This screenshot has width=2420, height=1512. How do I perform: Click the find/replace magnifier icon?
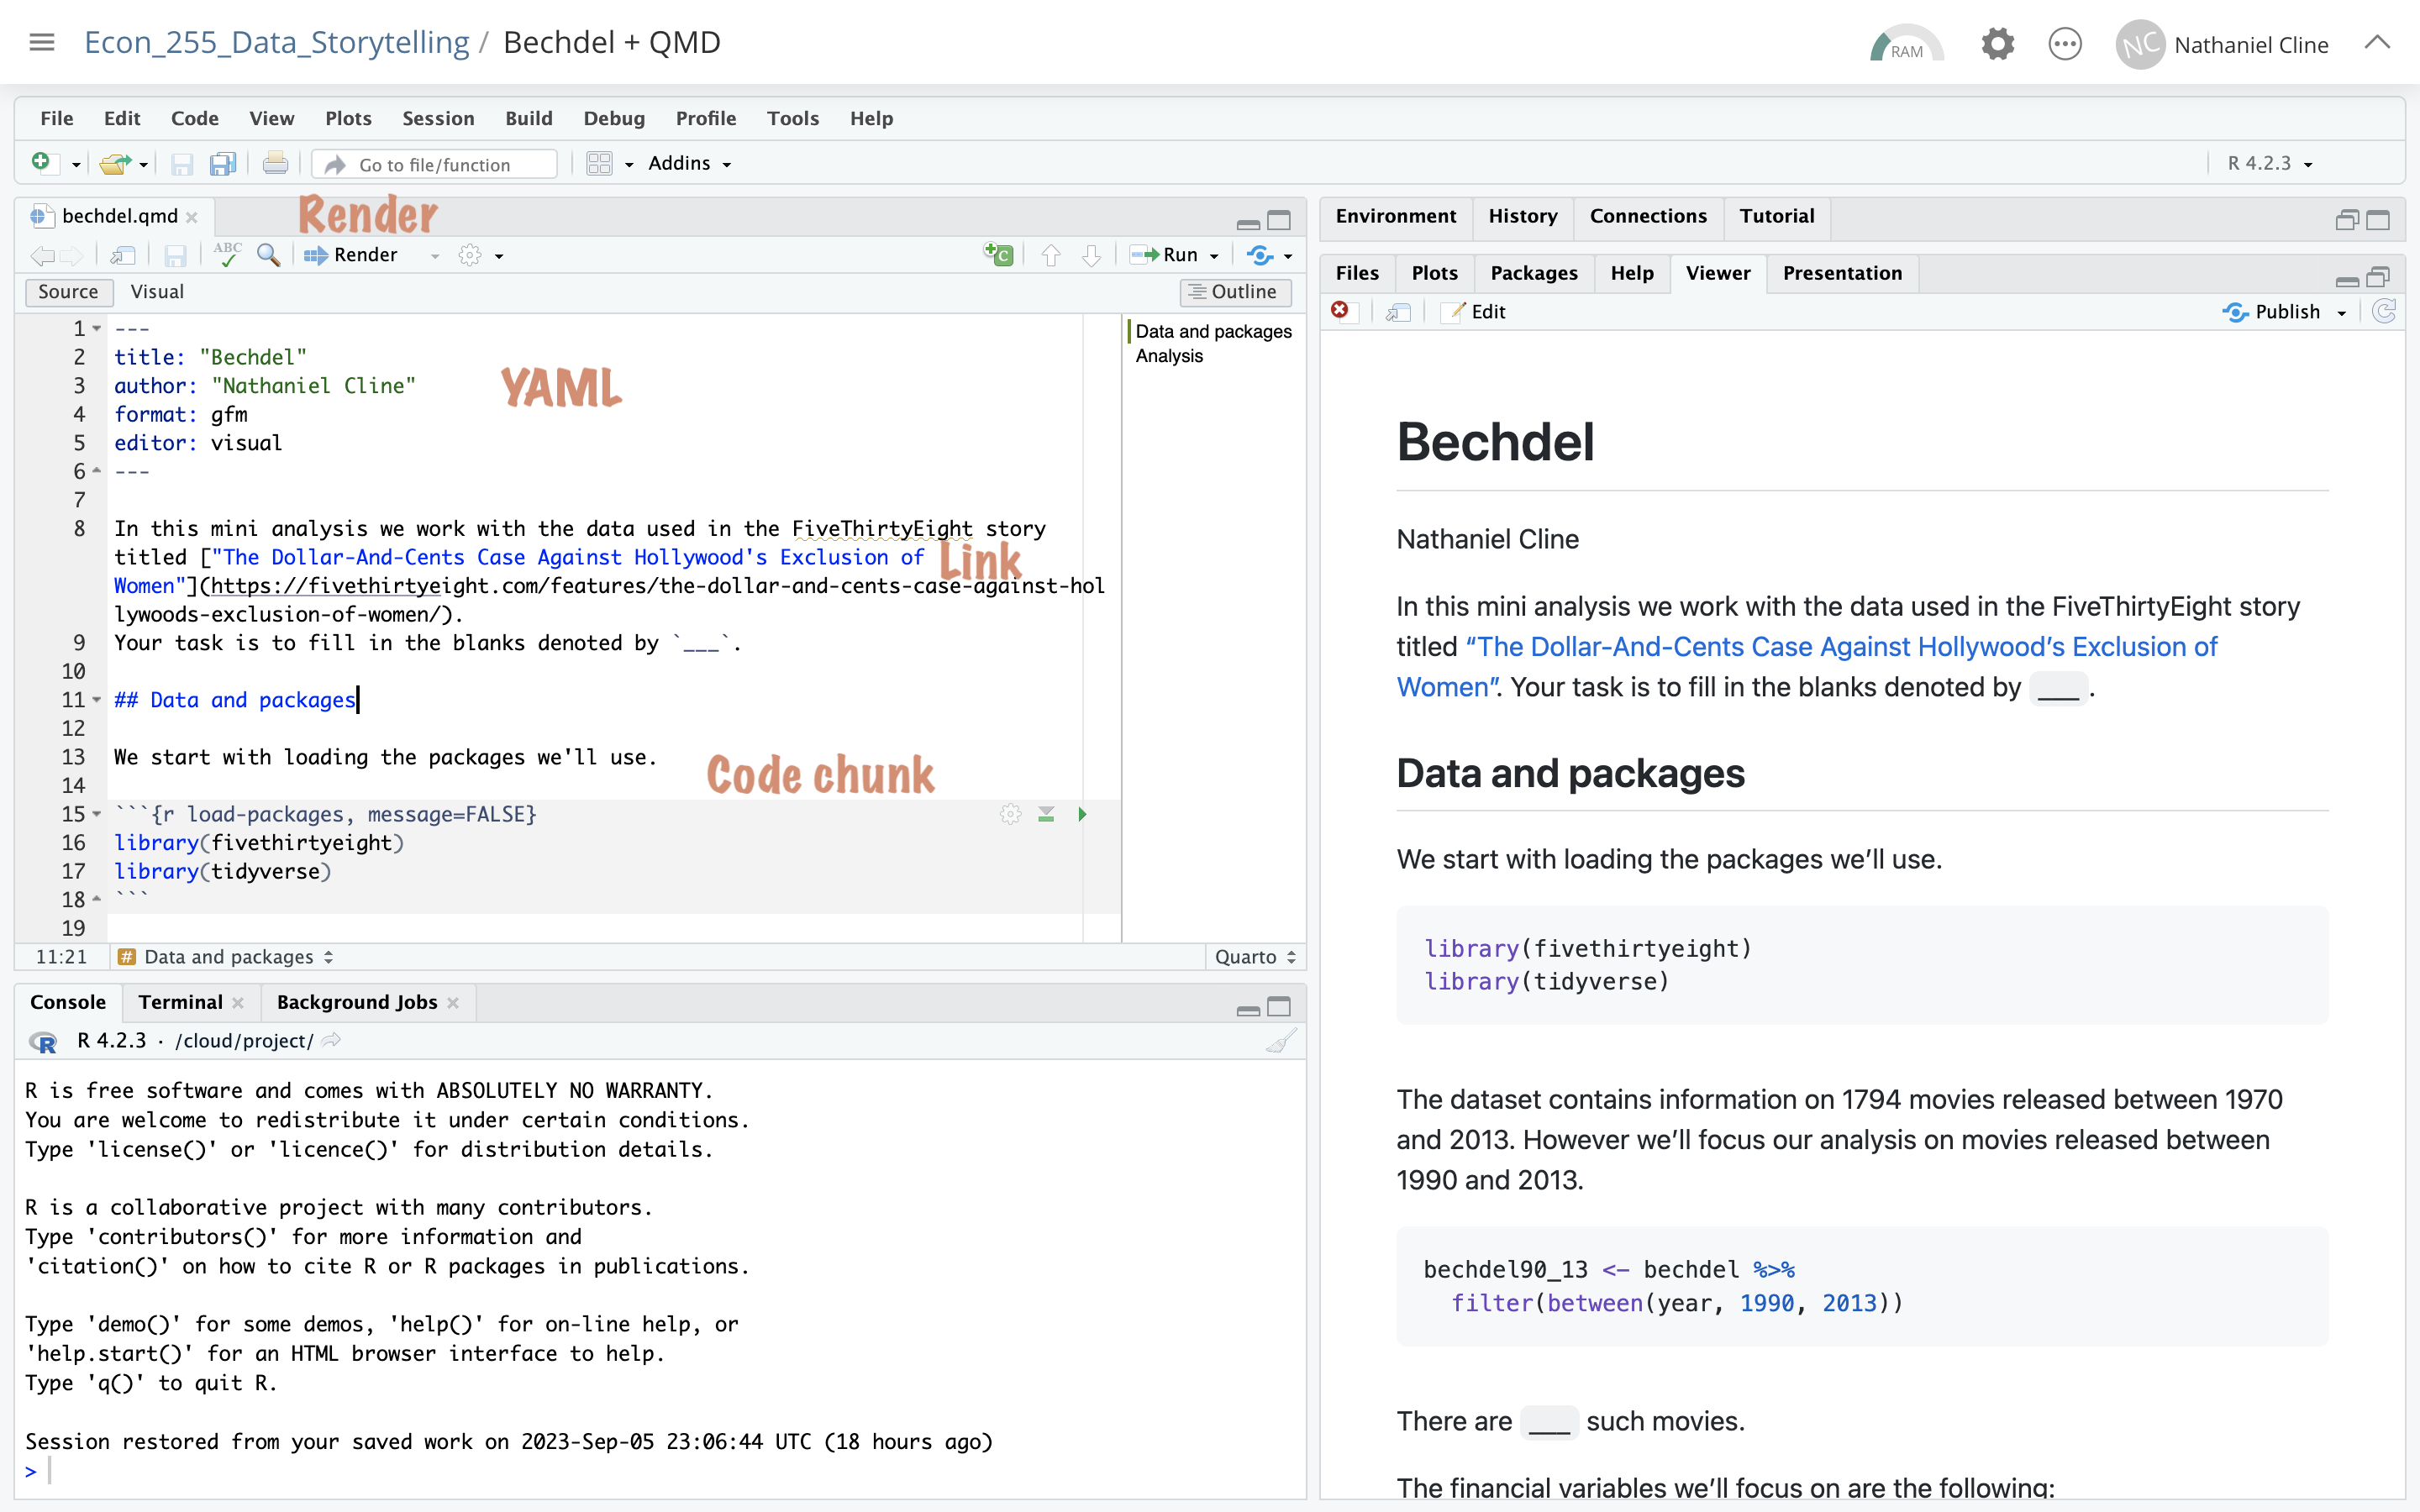268,255
